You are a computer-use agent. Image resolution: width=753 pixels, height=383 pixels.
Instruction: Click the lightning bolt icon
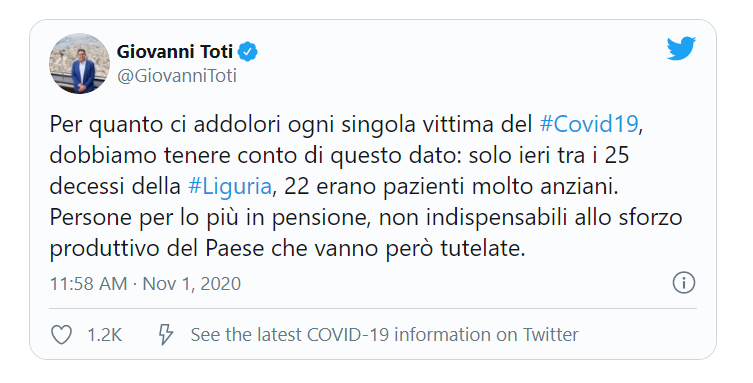[x=166, y=335]
